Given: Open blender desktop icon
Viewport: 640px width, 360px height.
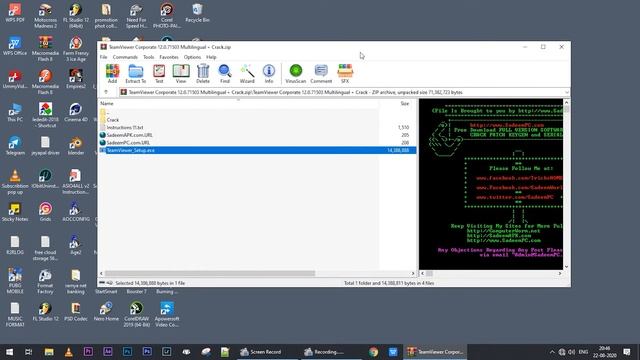Looking at the screenshot, I should point(76,146).
